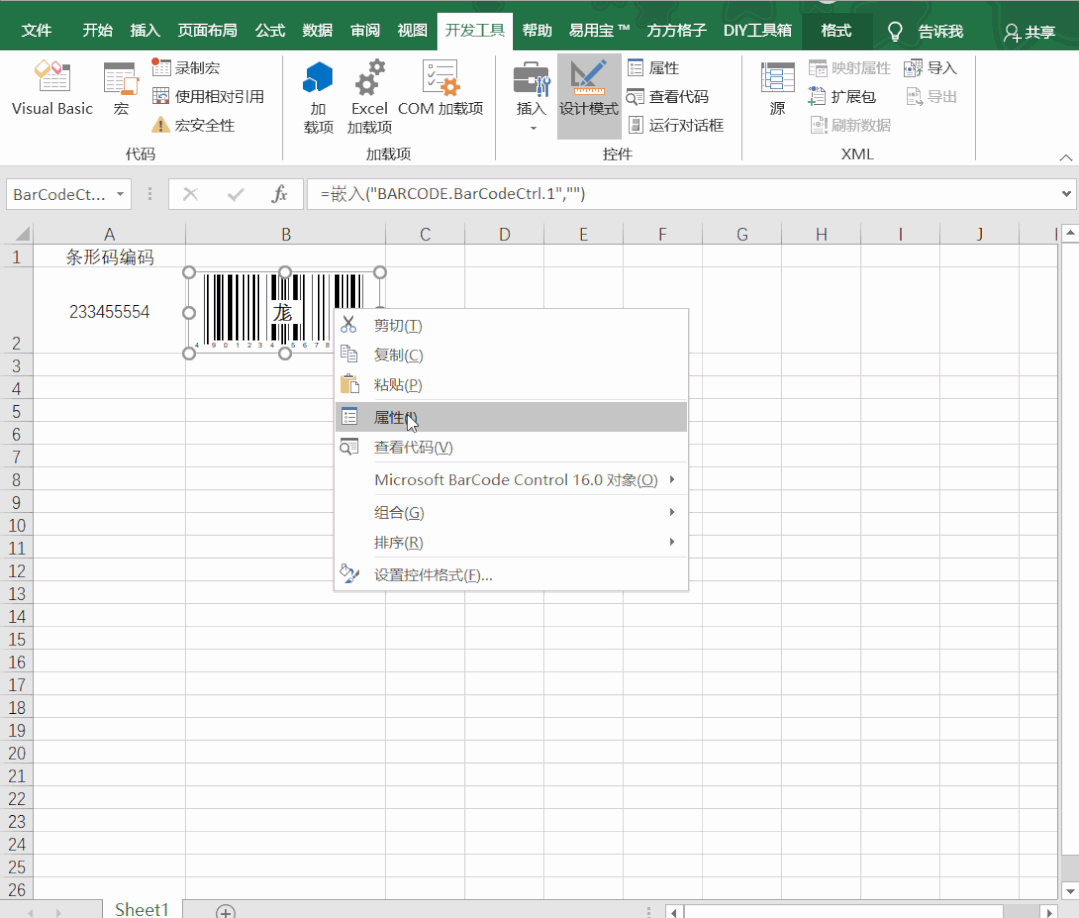The width and height of the screenshot is (1079, 918).
Task: Start recording a macro (录制宏)
Action: (186, 67)
